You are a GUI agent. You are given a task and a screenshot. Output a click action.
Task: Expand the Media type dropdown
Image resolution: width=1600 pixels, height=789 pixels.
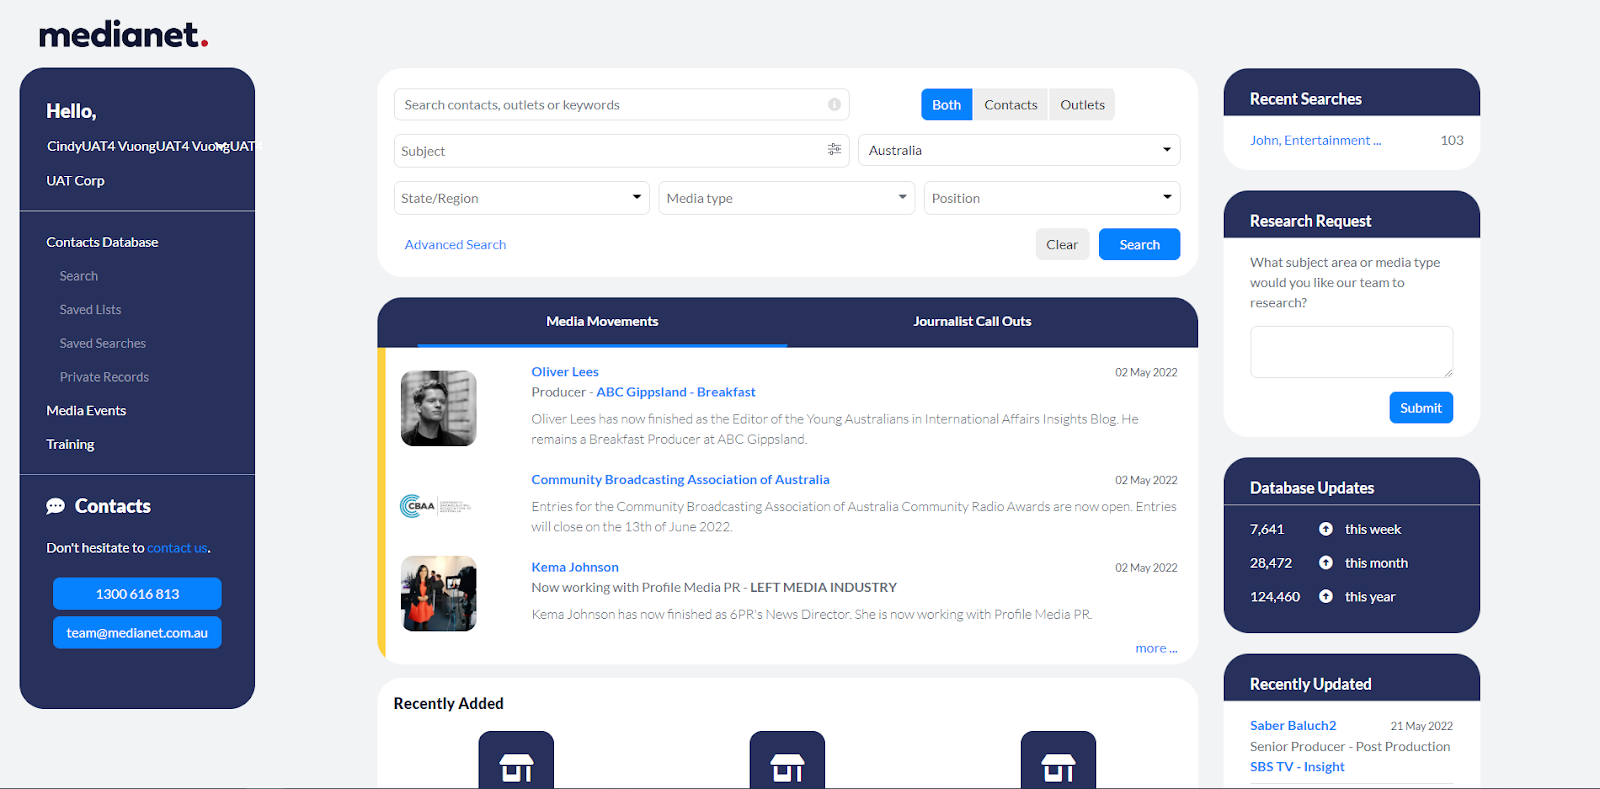point(787,198)
